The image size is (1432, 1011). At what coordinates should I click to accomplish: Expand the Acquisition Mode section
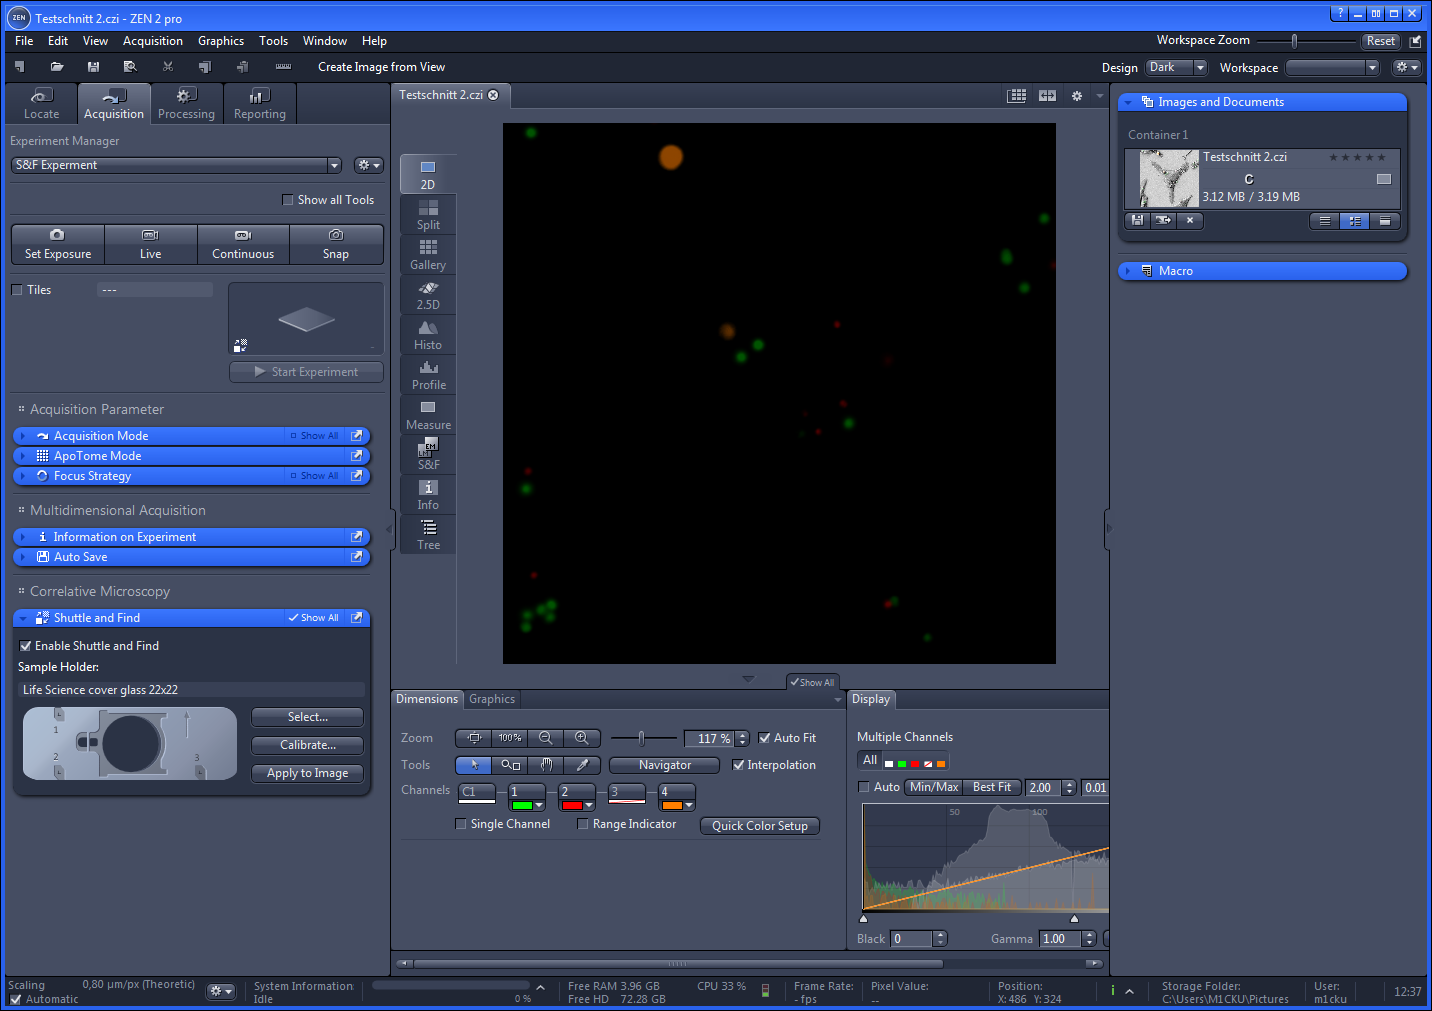pos(25,435)
